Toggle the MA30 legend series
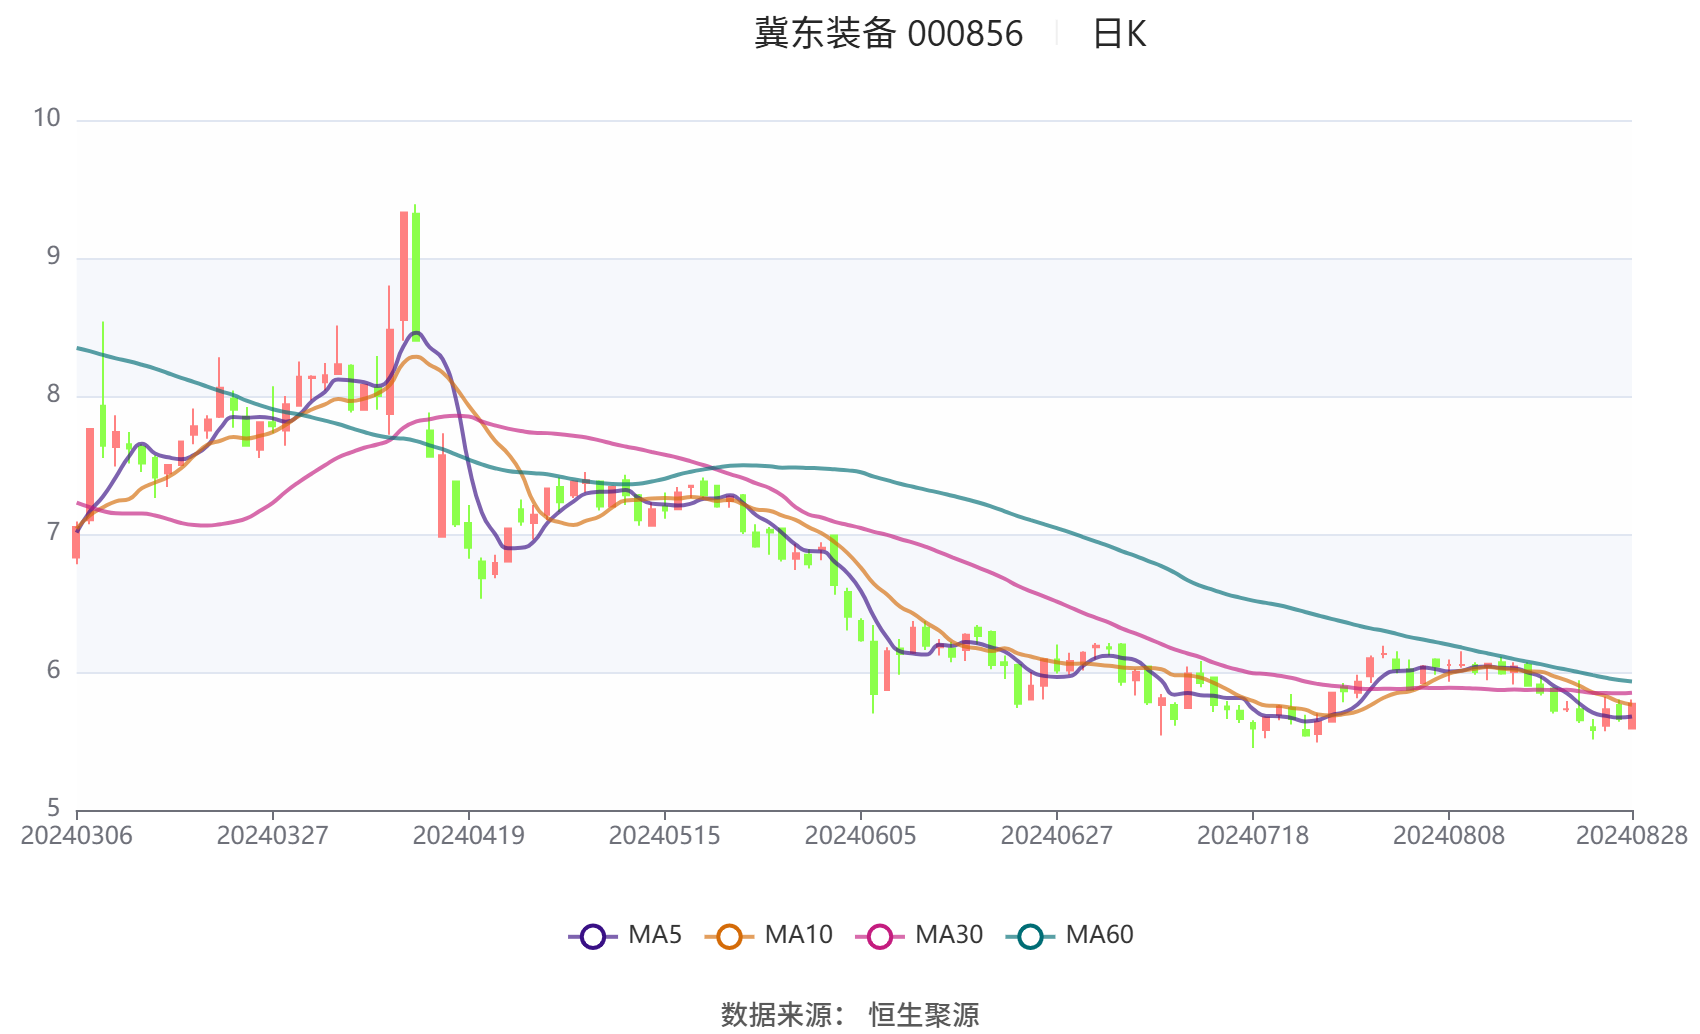The width and height of the screenshot is (1700, 1034). point(919,935)
